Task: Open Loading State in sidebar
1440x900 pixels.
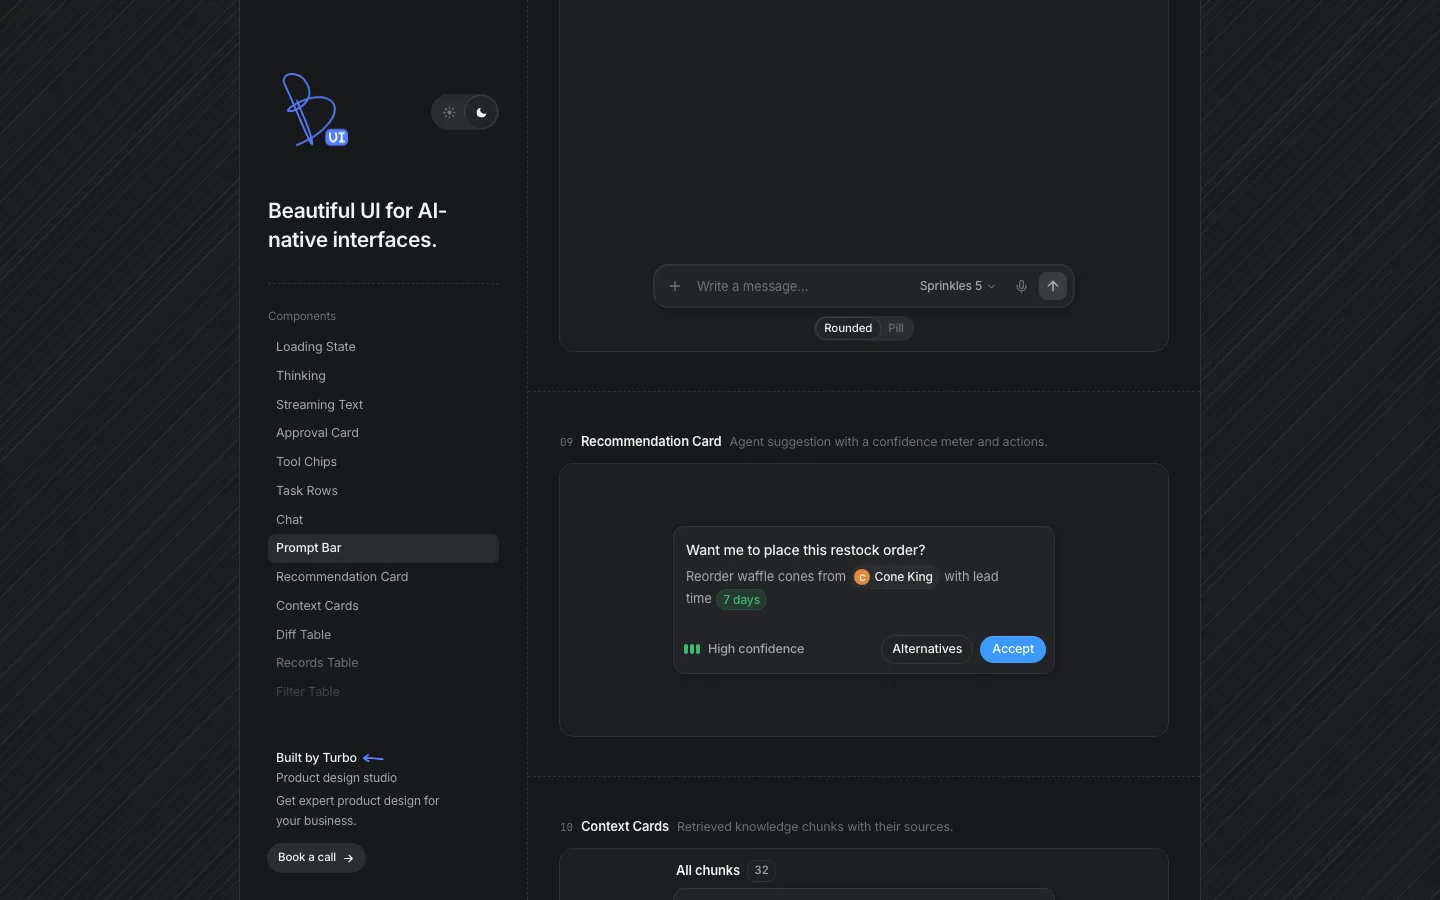Action: [x=383, y=347]
